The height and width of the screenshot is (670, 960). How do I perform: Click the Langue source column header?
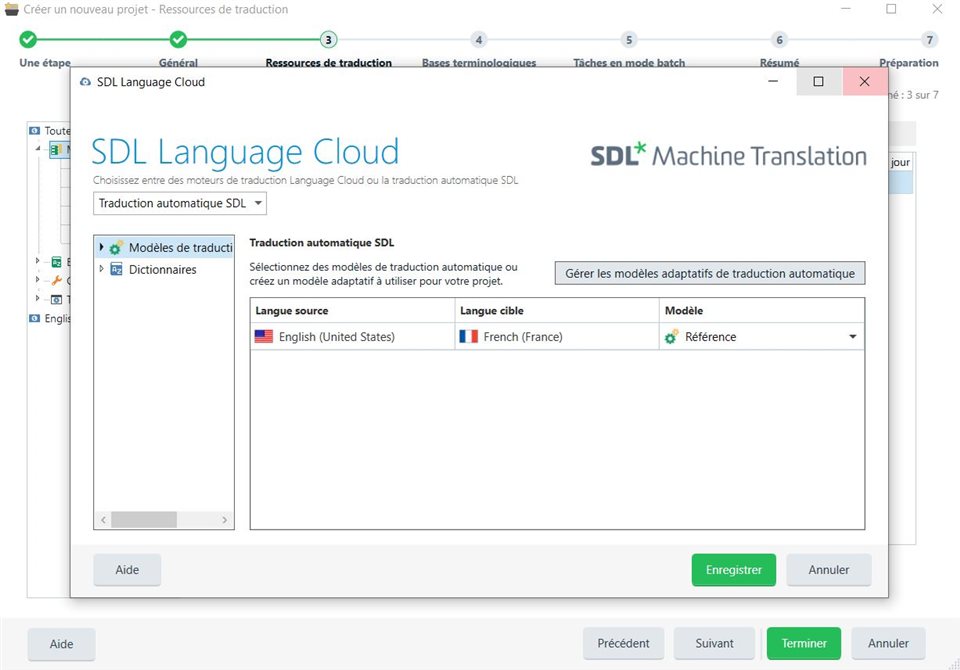click(352, 311)
